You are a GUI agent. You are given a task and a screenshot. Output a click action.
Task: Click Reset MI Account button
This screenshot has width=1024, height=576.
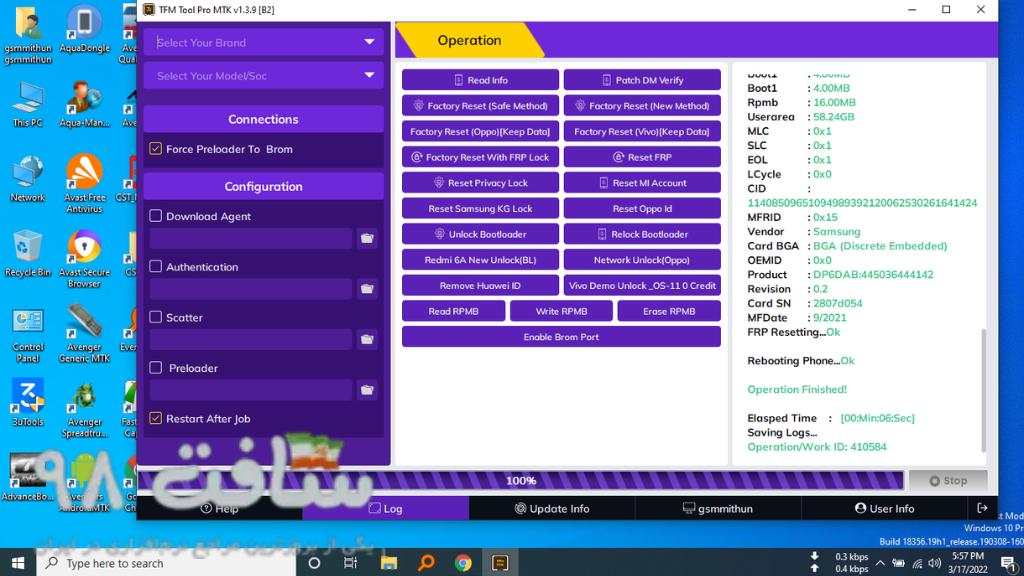[x=642, y=183]
